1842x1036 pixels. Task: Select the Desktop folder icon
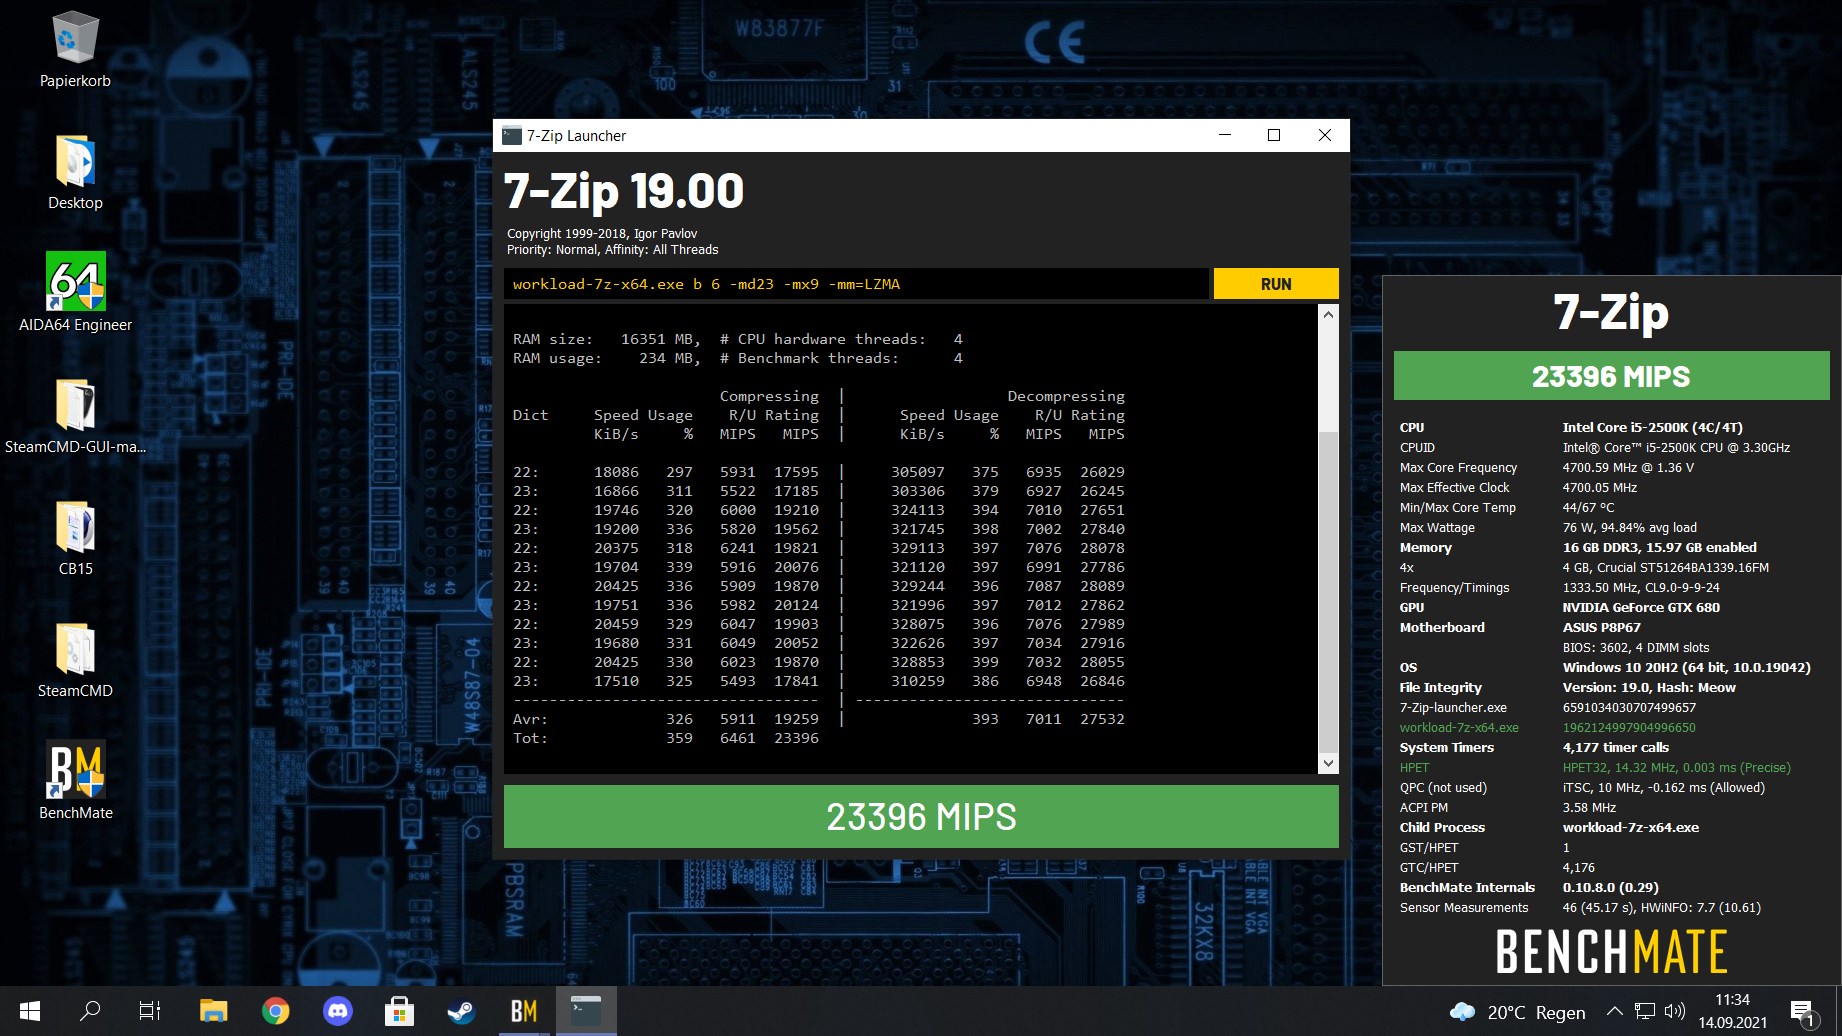75,172
